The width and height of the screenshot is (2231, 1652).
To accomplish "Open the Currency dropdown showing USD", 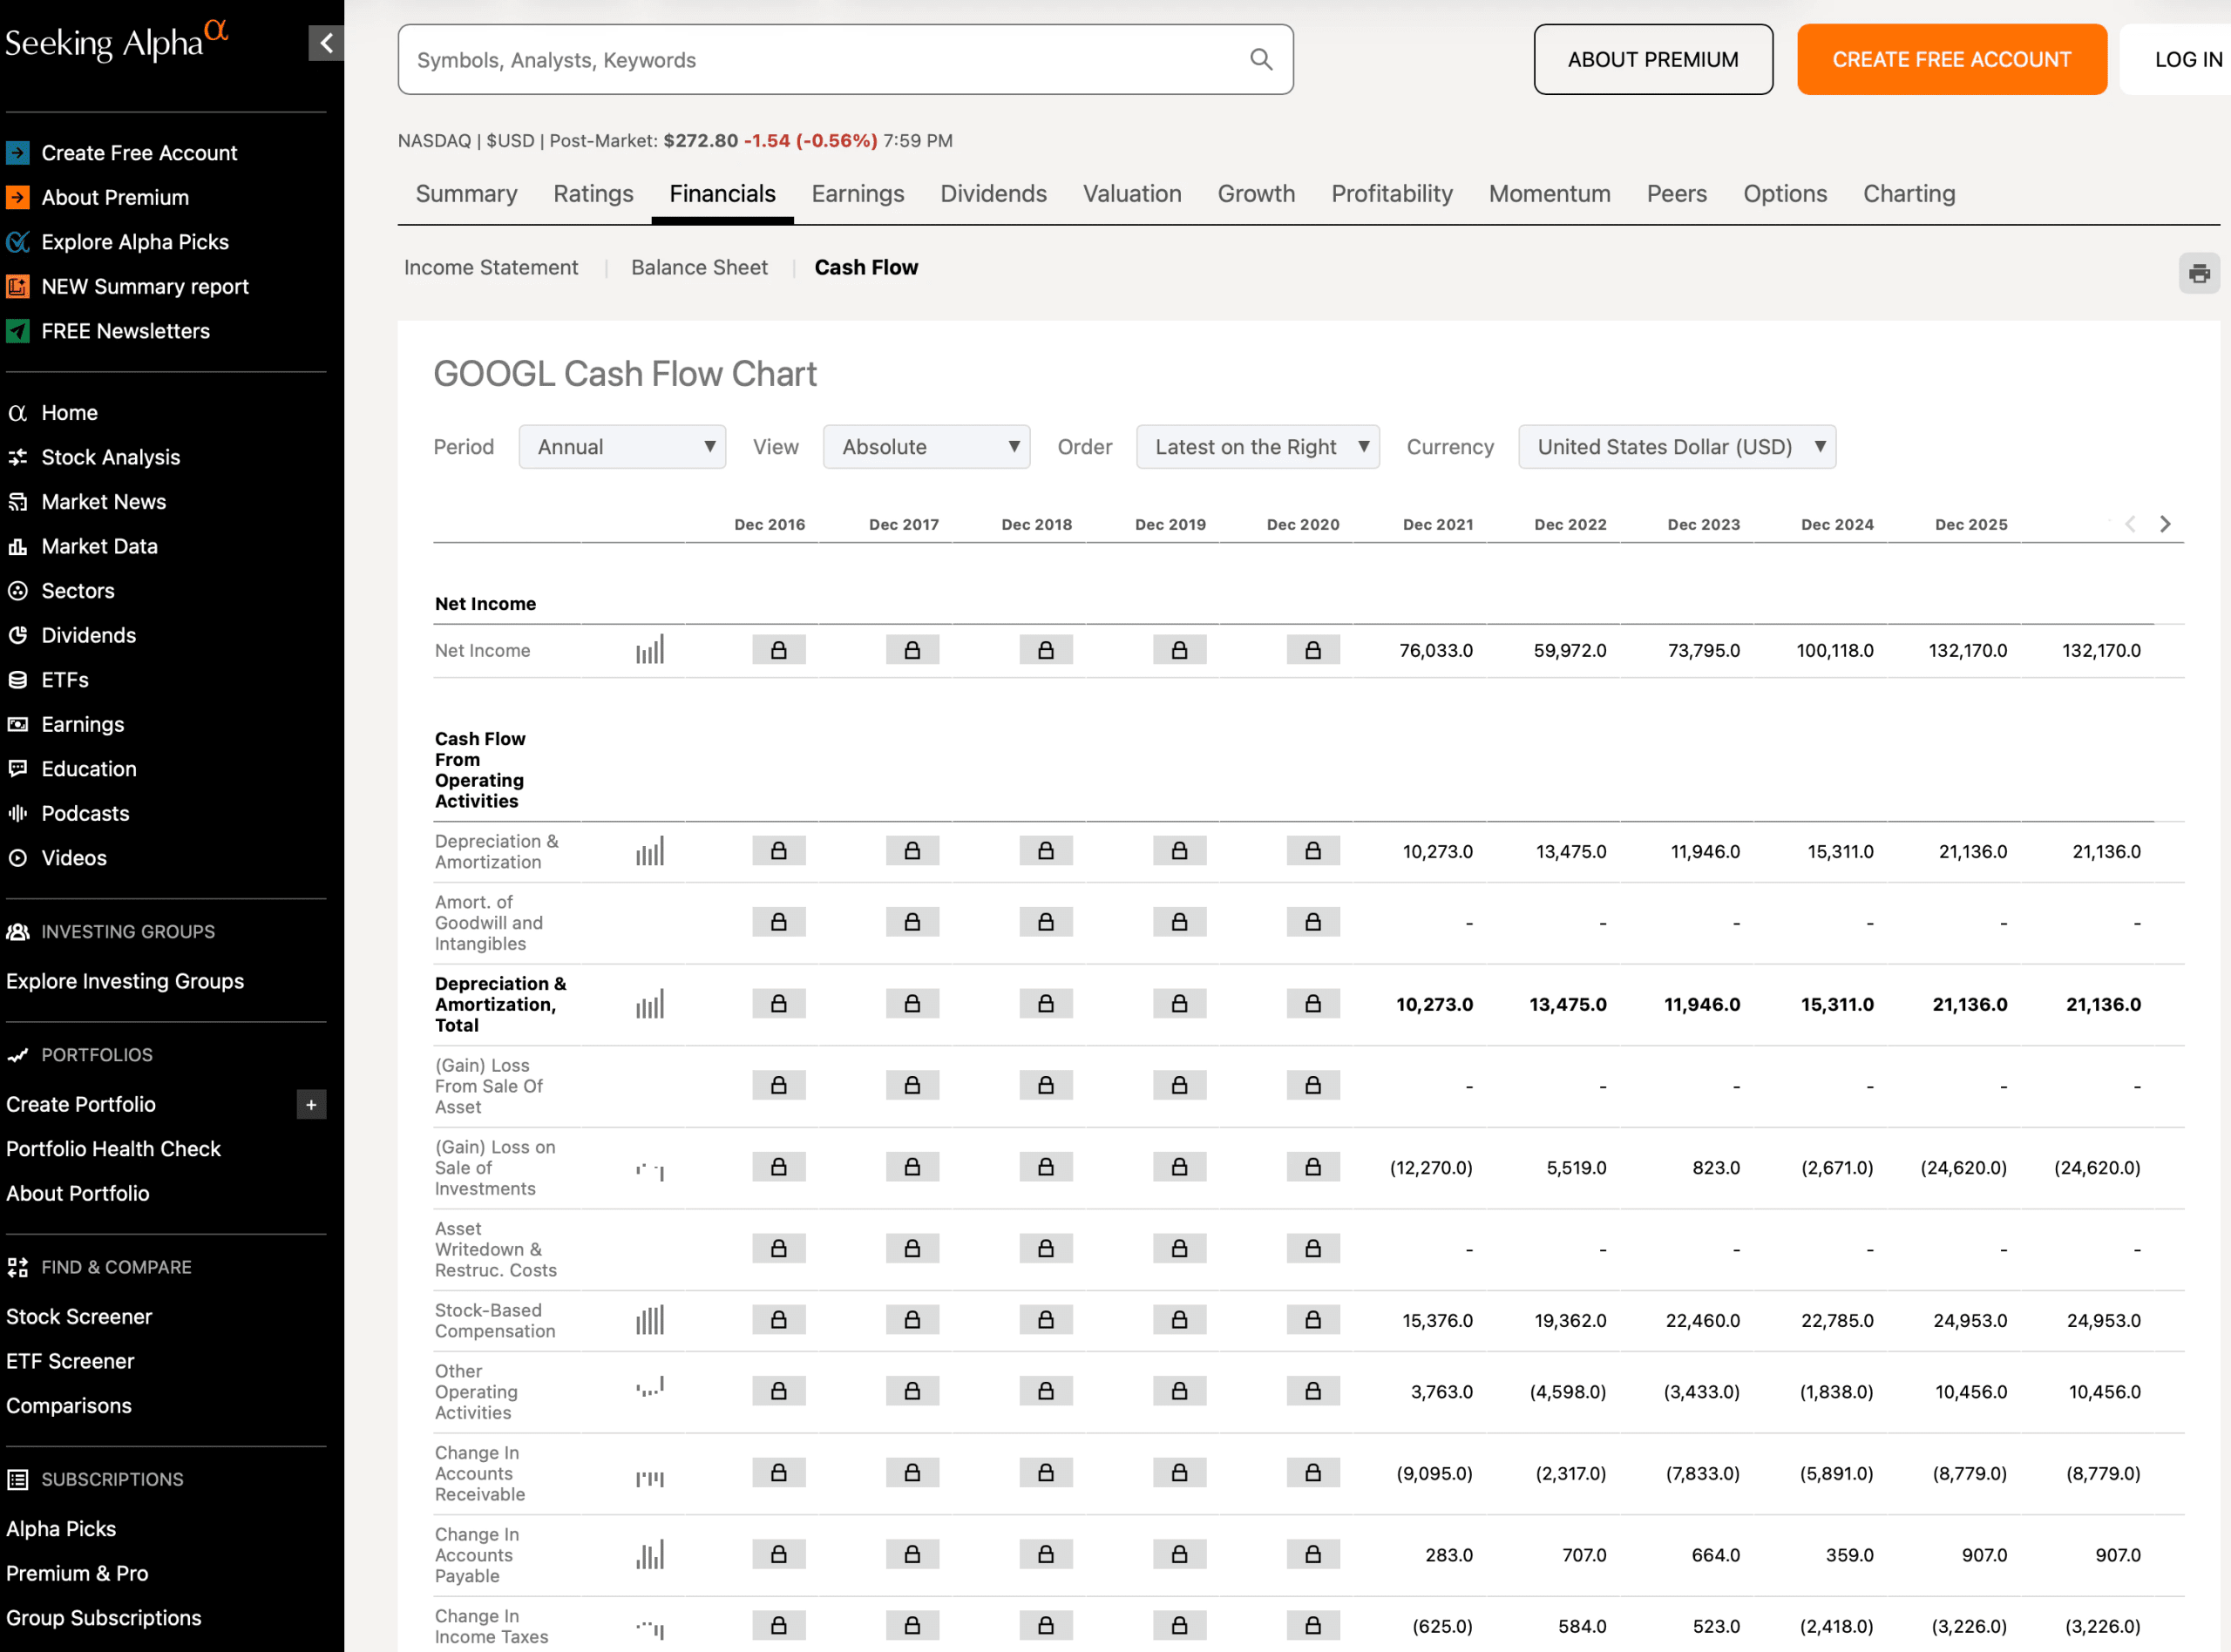I will [1676, 447].
